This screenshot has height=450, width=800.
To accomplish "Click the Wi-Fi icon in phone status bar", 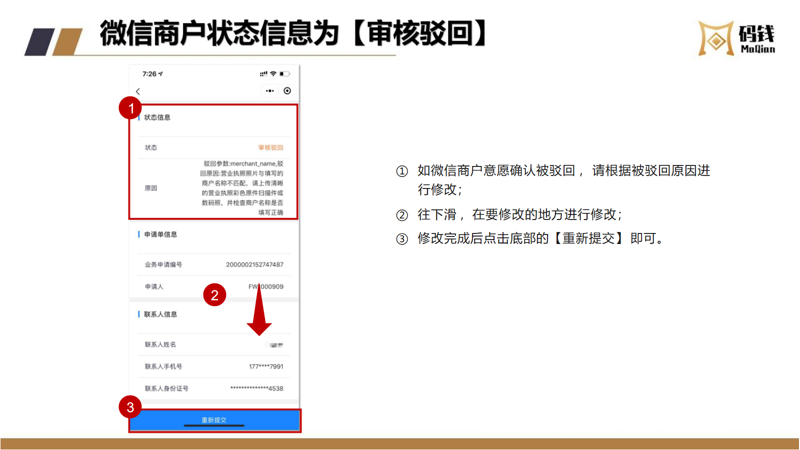I will (x=273, y=74).
